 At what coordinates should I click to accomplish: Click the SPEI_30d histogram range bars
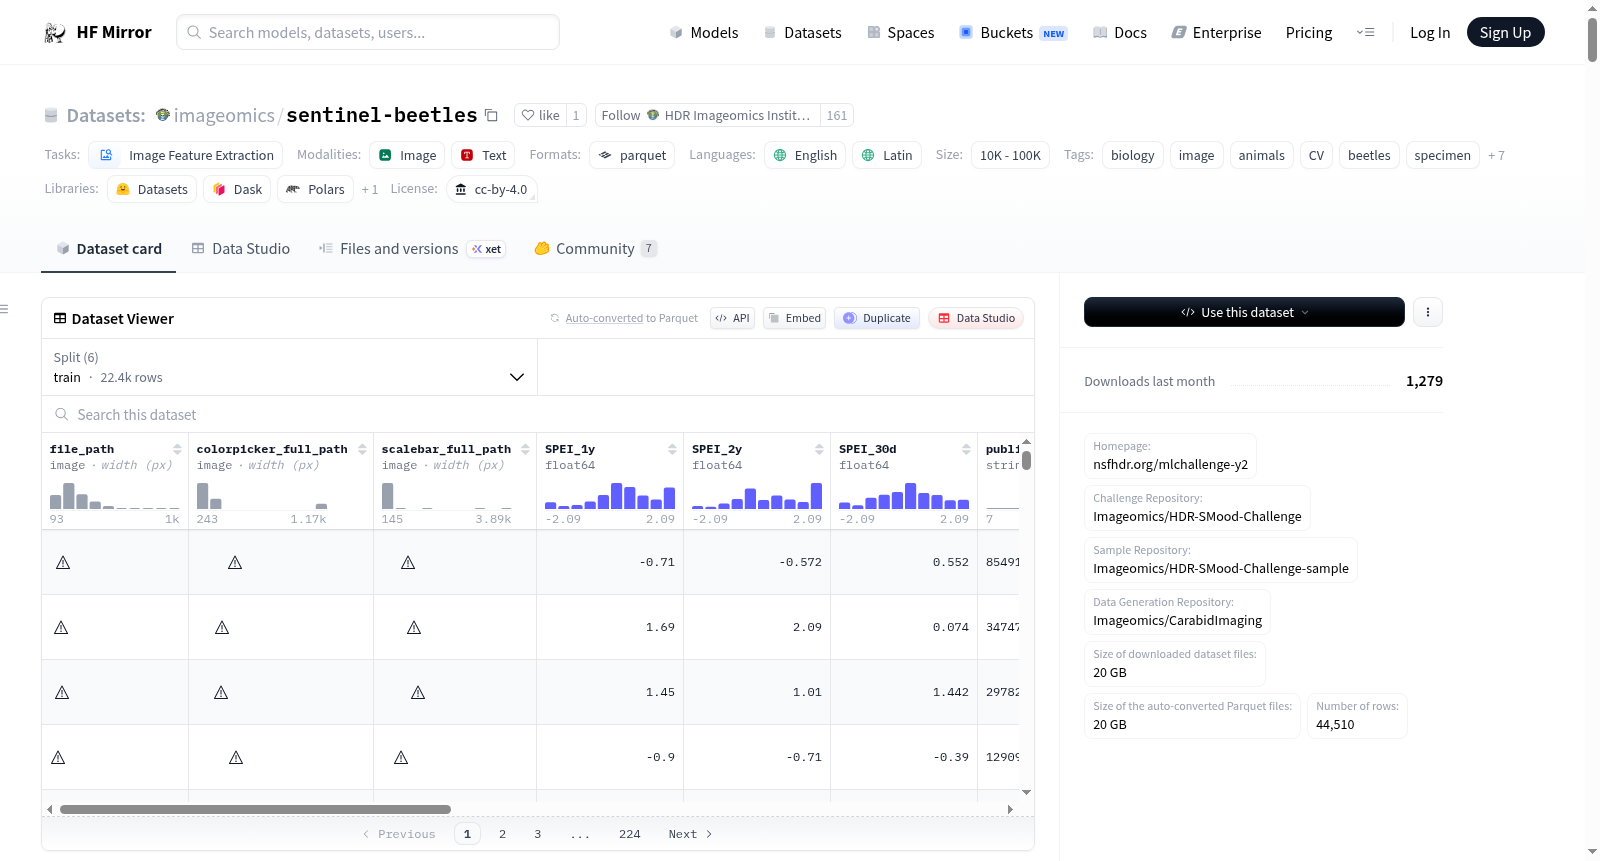pos(904,496)
